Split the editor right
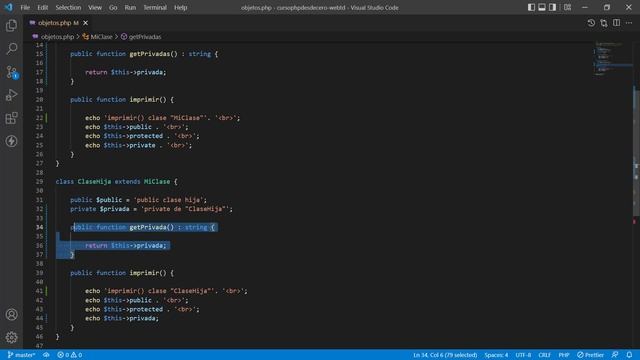Image resolution: width=640 pixels, height=360 pixels. 616,23
